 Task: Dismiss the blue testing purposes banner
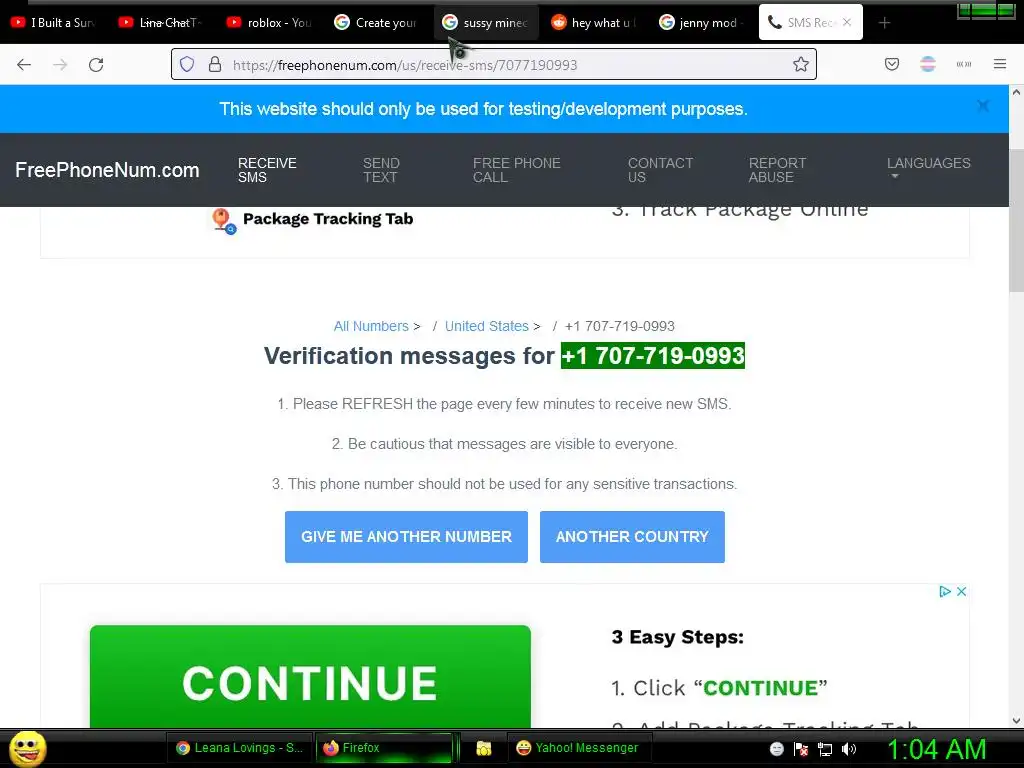coord(983,106)
